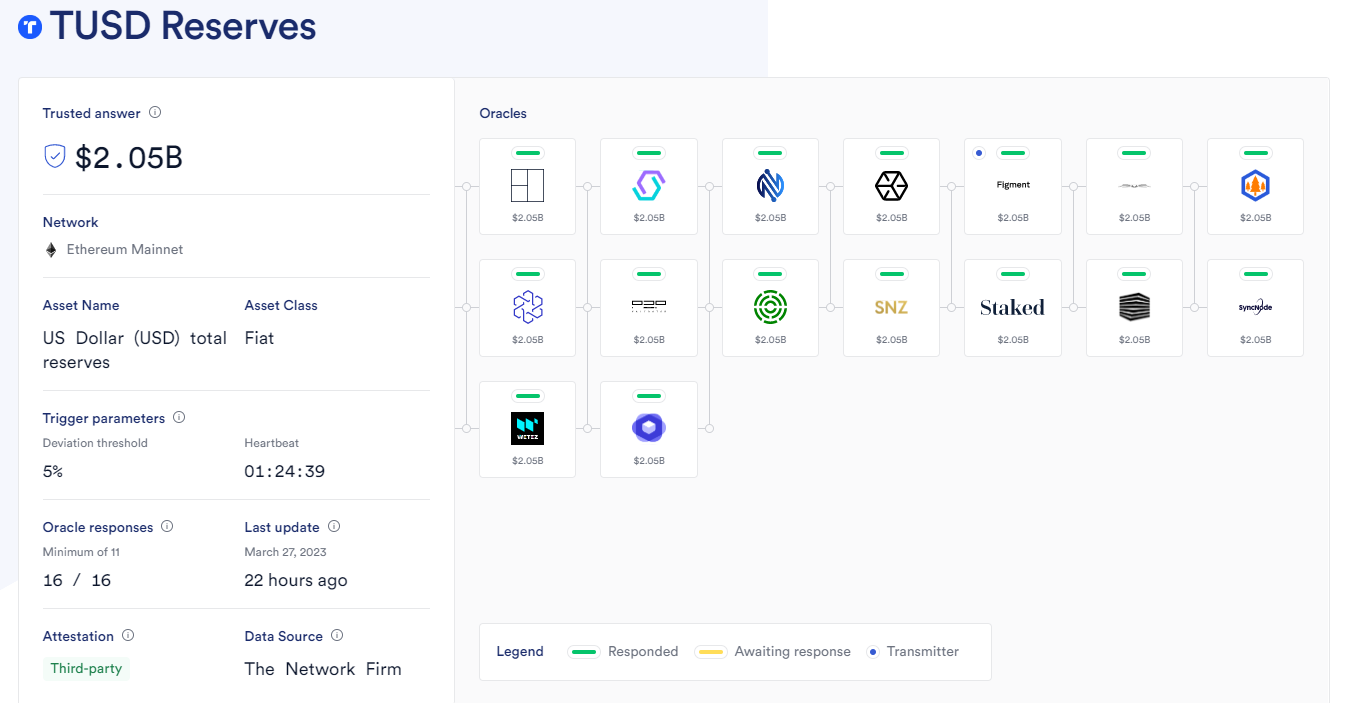
Task: Click the Fiat asset class value
Action: (x=259, y=338)
